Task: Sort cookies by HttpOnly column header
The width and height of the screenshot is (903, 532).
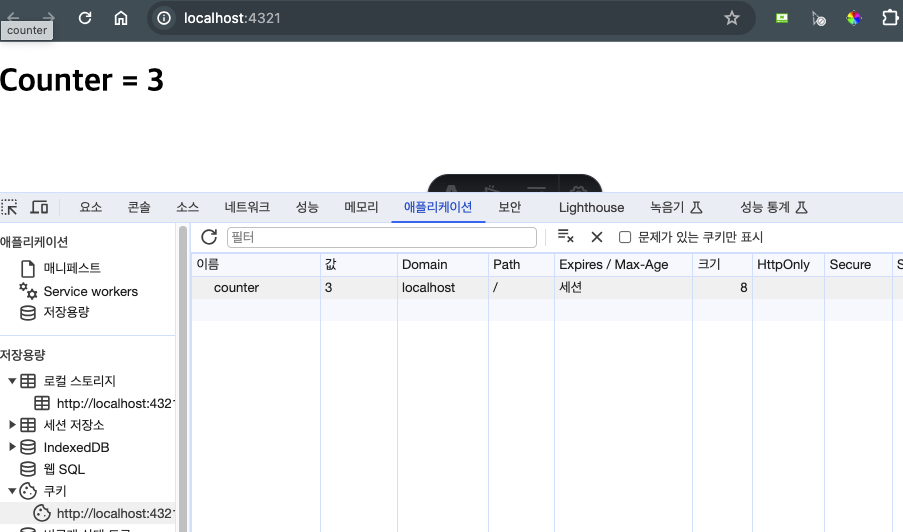Action: (788, 265)
